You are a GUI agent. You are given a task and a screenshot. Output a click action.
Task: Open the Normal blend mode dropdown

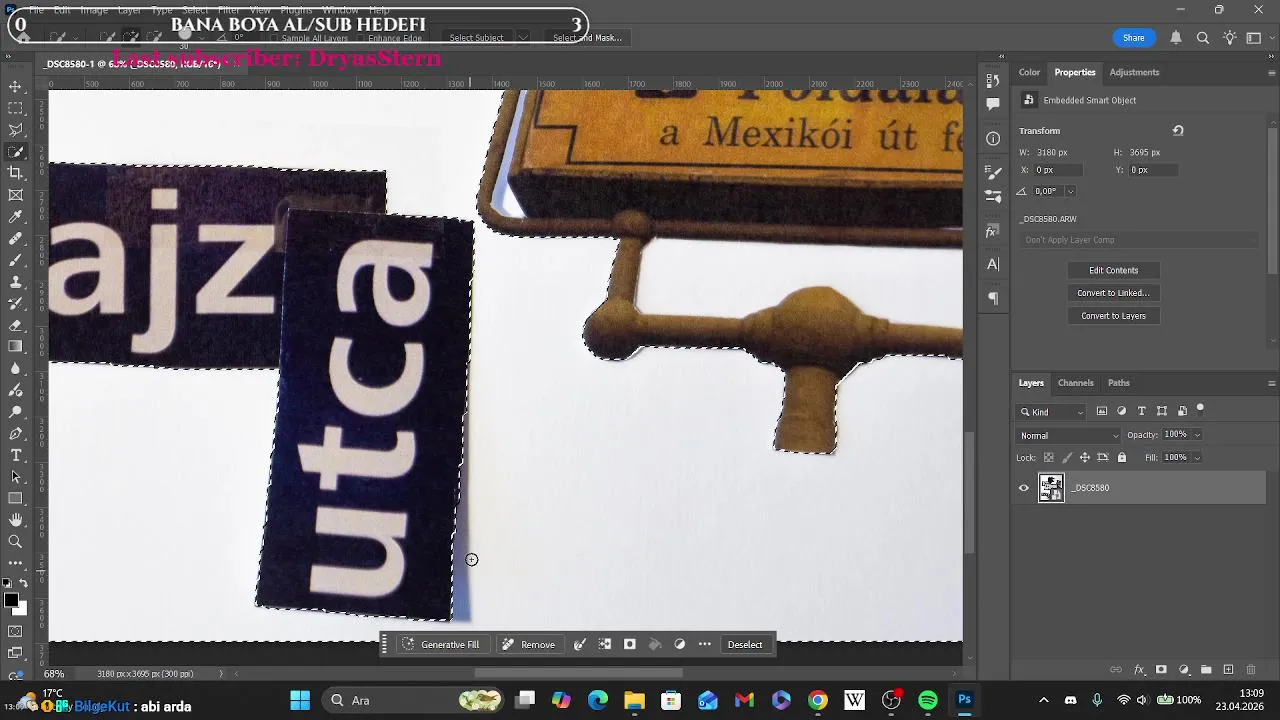(x=1069, y=436)
